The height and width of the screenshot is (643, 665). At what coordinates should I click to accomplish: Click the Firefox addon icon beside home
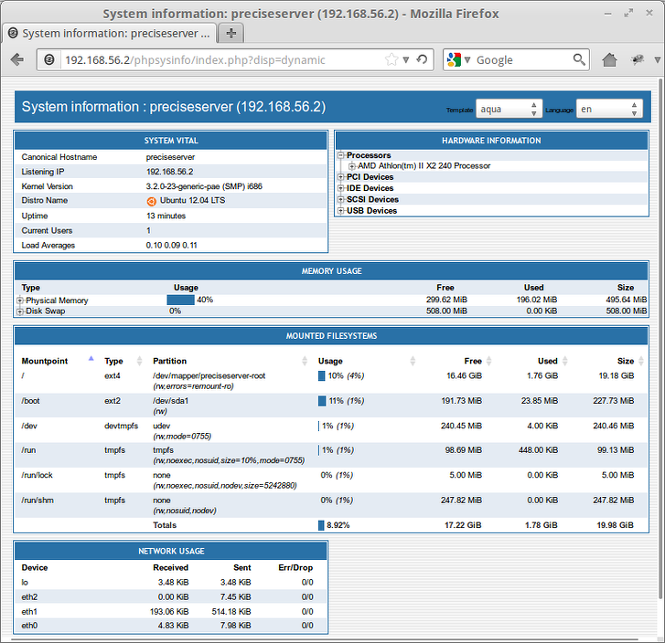point(637,60)
